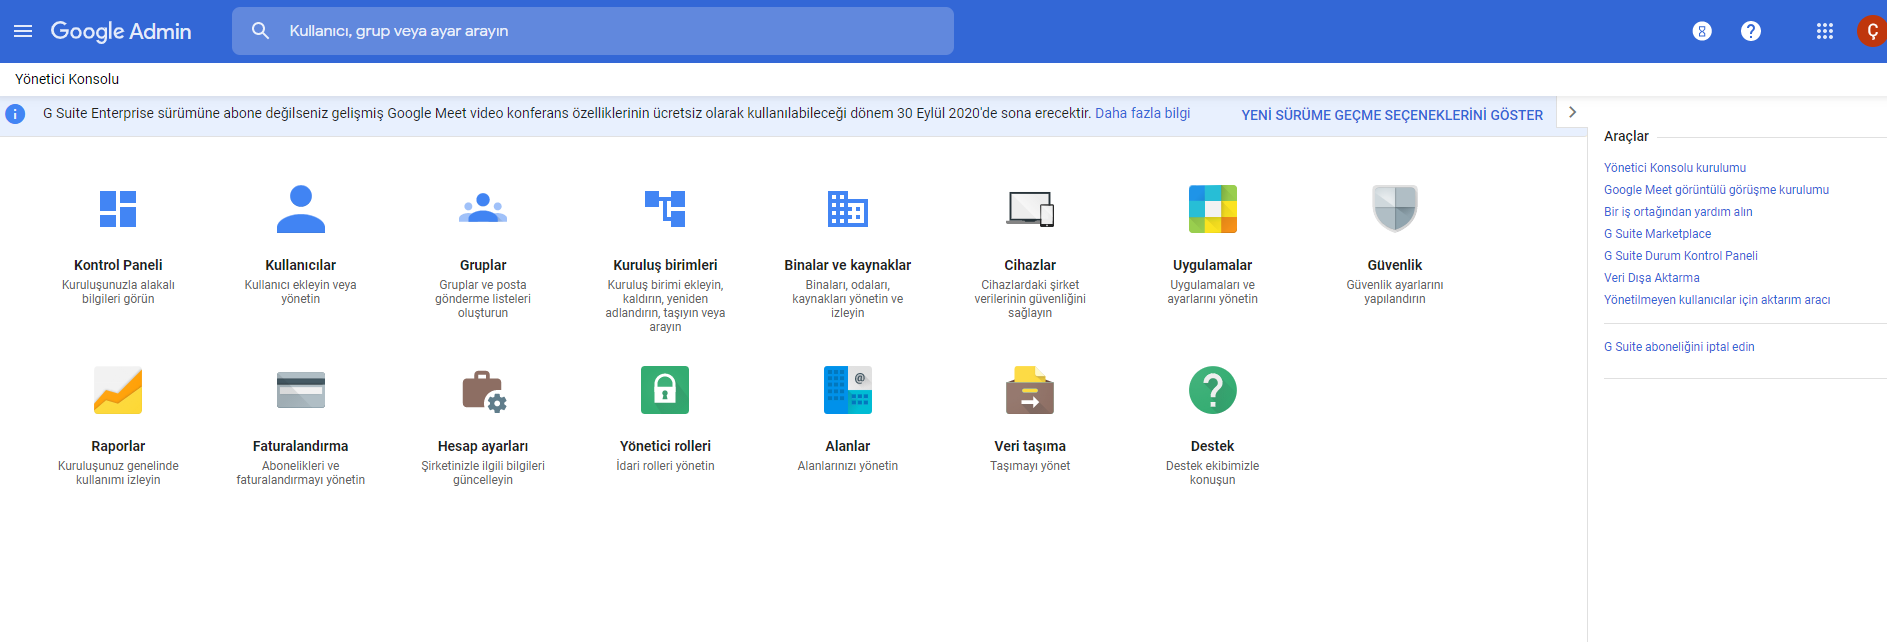
Task: Click the 'Uygulamalar' title label
Action: 1213,265
